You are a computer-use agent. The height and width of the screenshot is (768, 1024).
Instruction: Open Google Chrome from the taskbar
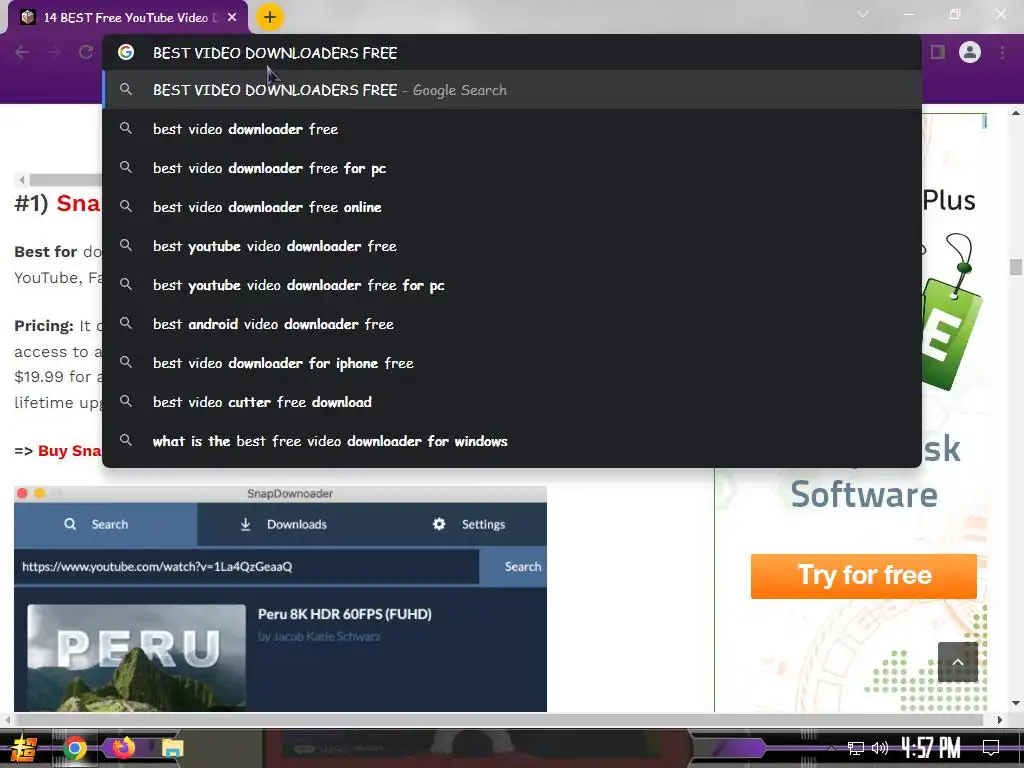[74, 748]
